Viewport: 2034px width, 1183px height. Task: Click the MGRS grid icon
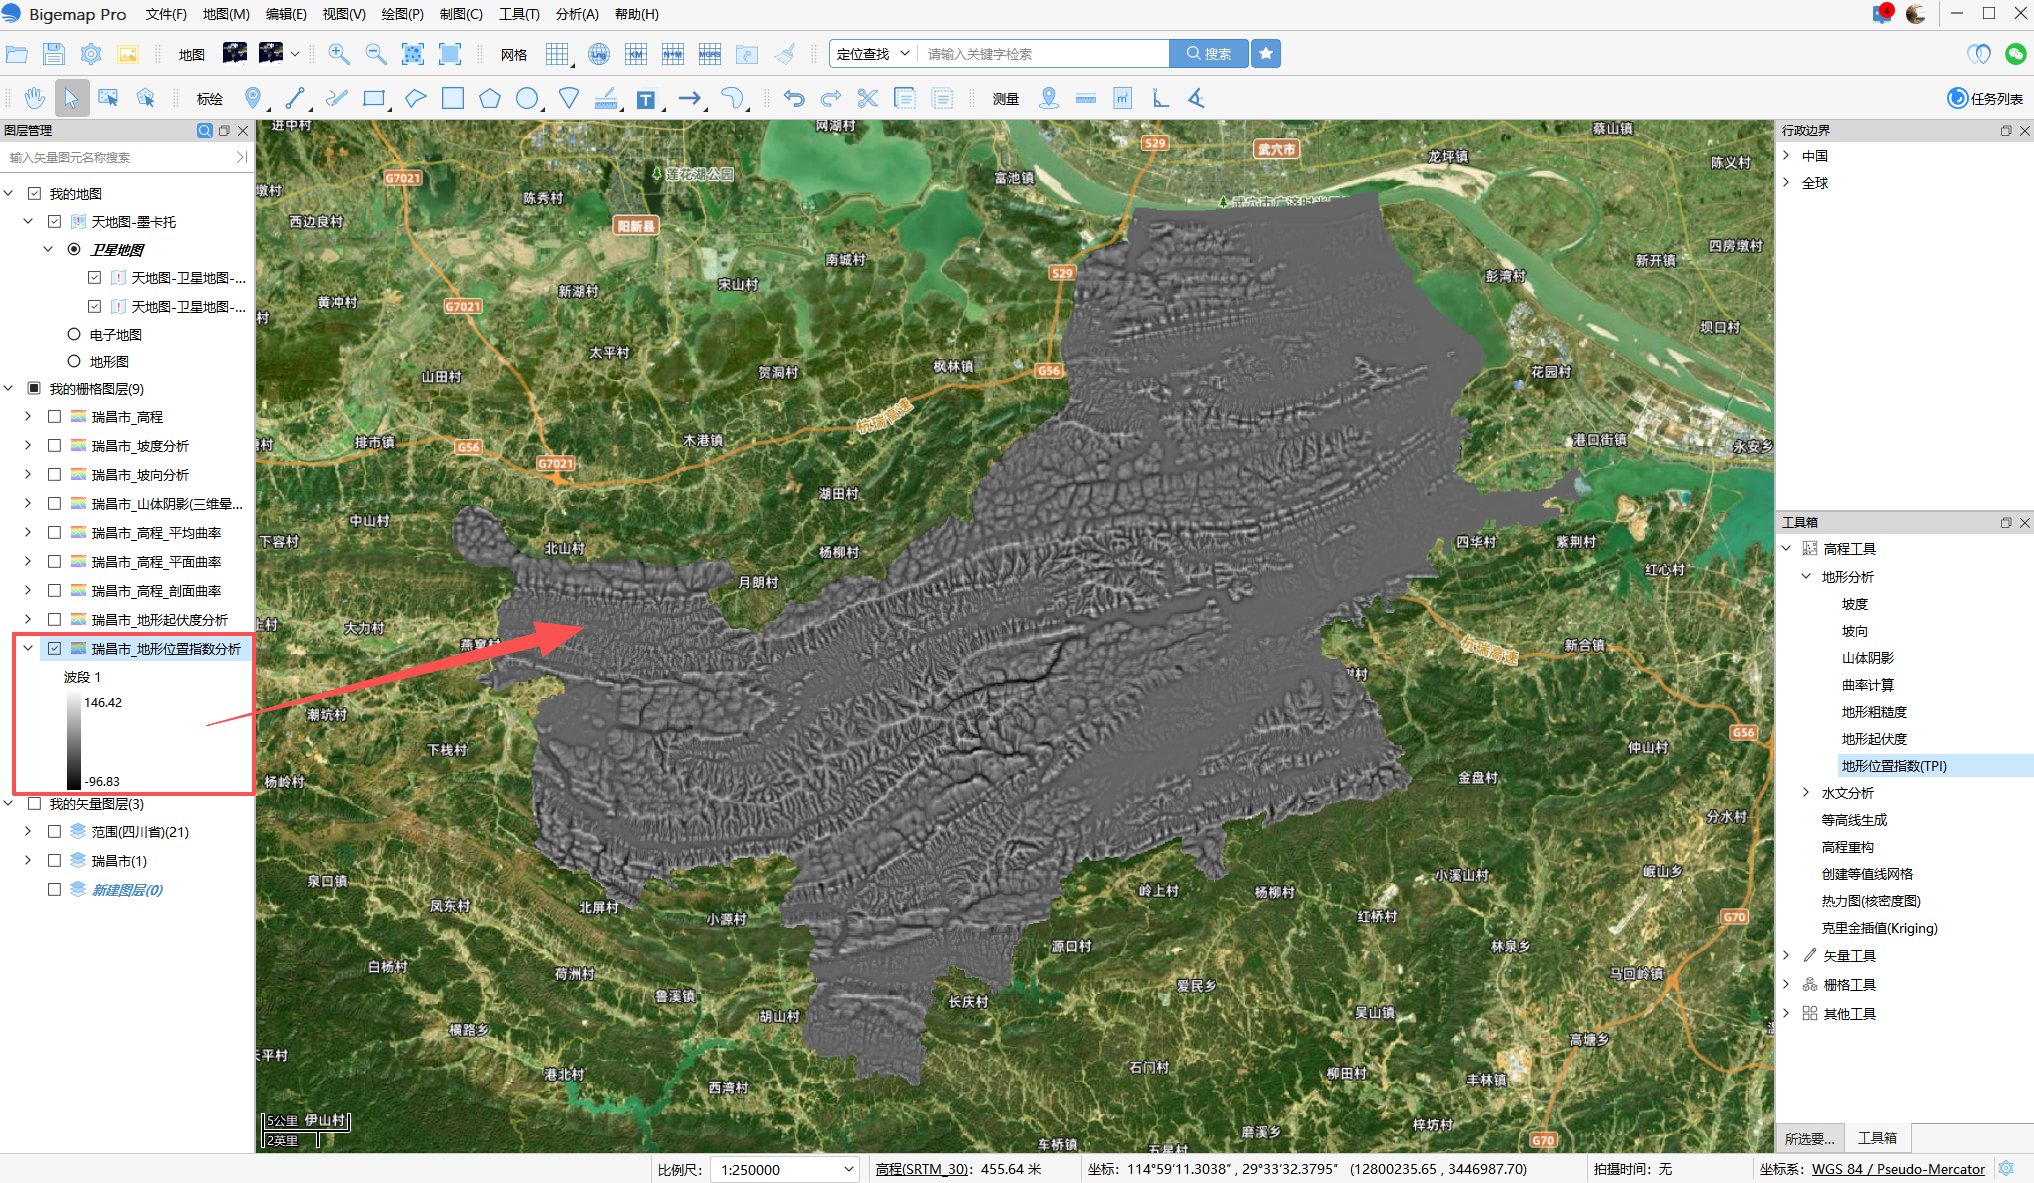point(710,54)
